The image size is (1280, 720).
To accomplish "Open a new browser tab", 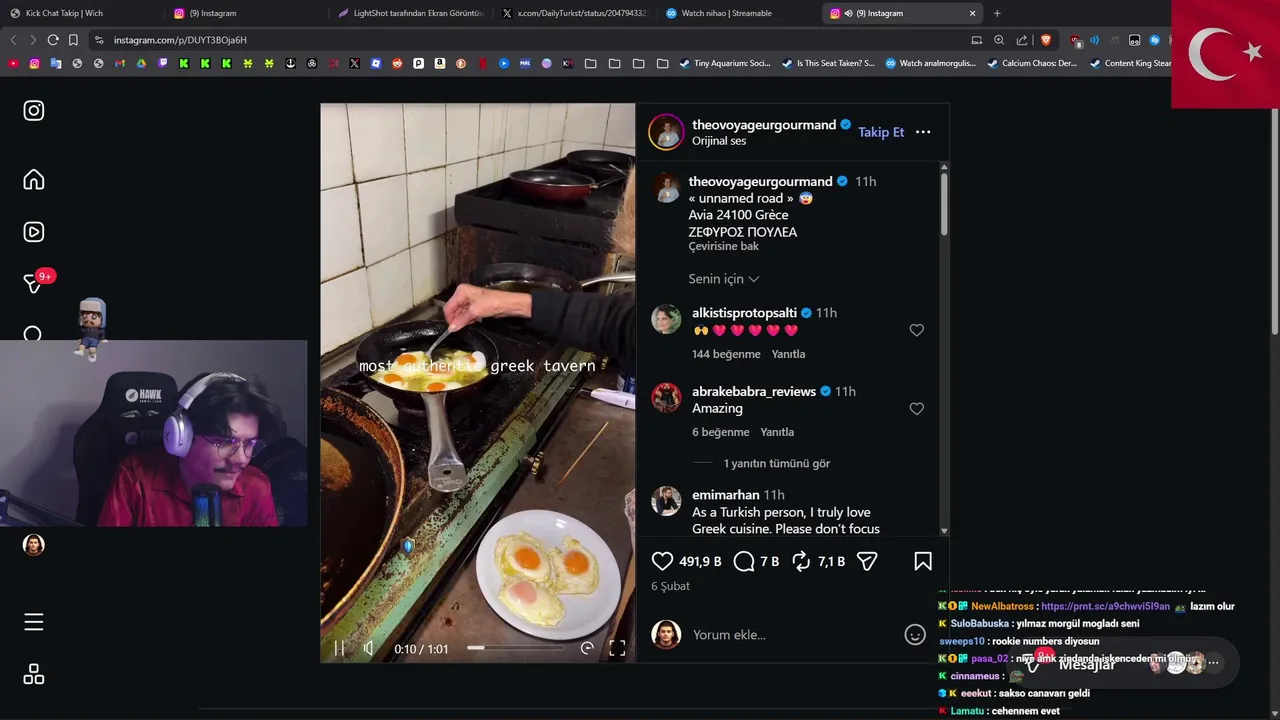I will click(997, 13).
